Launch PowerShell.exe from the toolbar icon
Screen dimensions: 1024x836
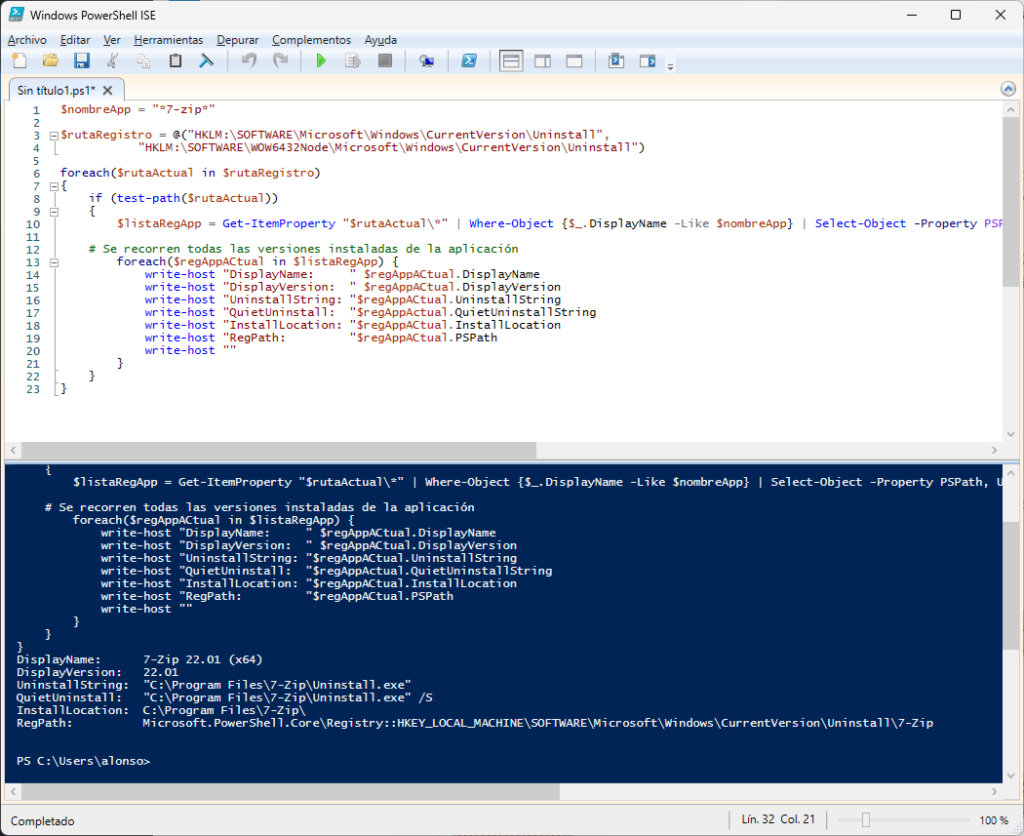pyautogui.click(x=470, y=60)
